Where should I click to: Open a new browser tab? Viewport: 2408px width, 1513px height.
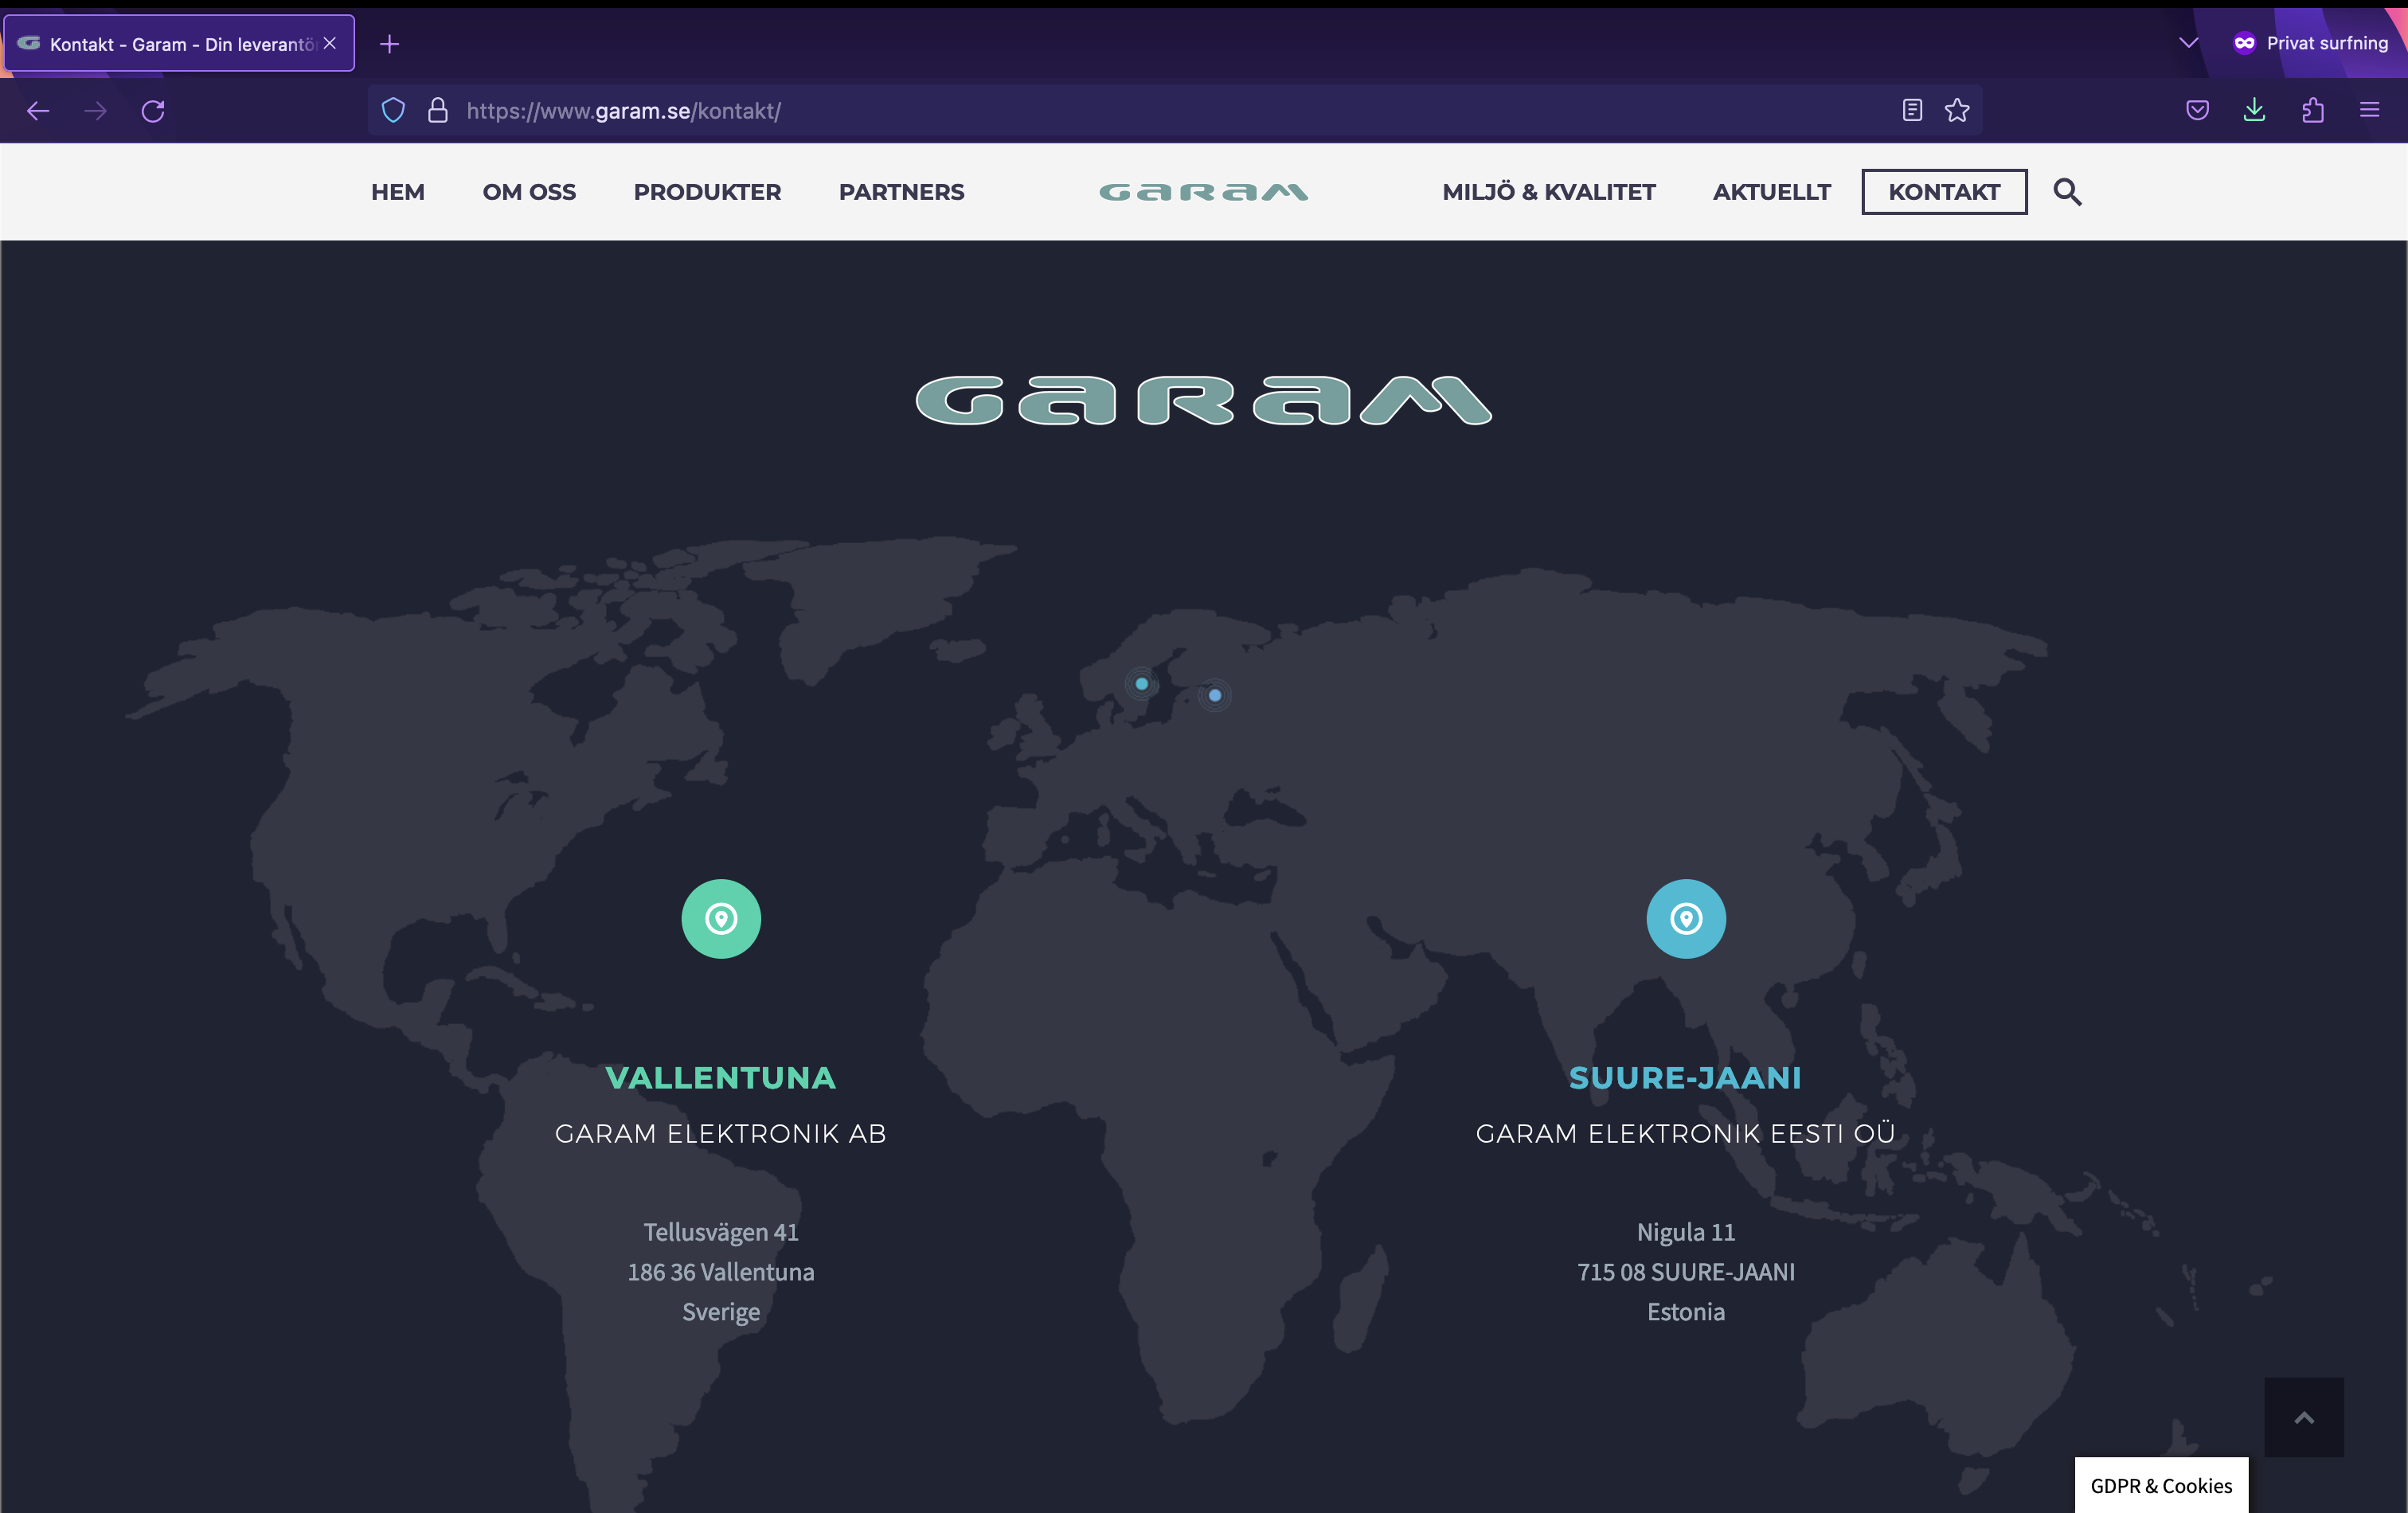[x=390, y=44]
